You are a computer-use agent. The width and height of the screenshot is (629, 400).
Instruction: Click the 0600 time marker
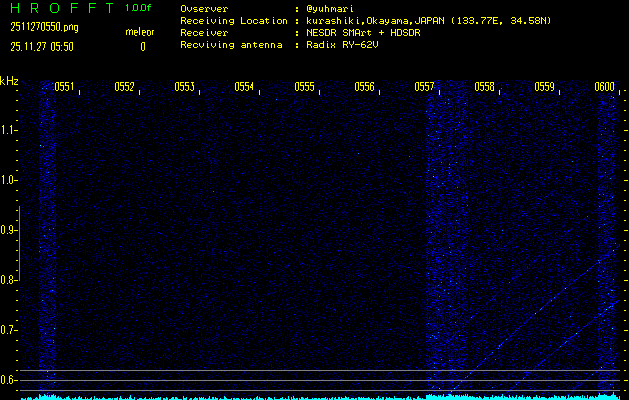point(605,87)
